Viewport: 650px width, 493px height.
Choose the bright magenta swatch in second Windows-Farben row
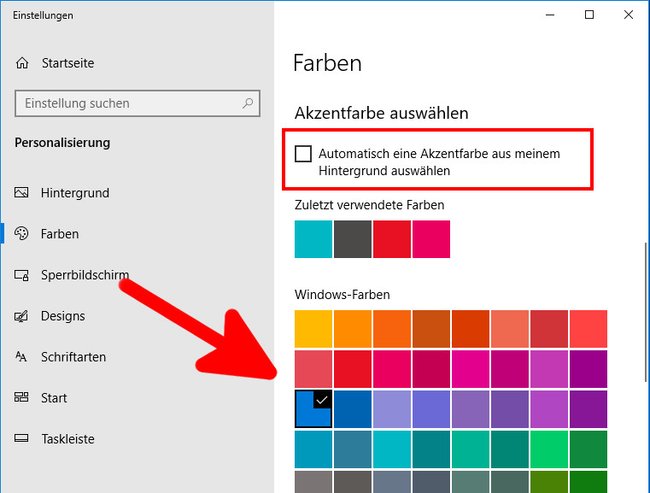pyautogui.click(x=471, y=369)
